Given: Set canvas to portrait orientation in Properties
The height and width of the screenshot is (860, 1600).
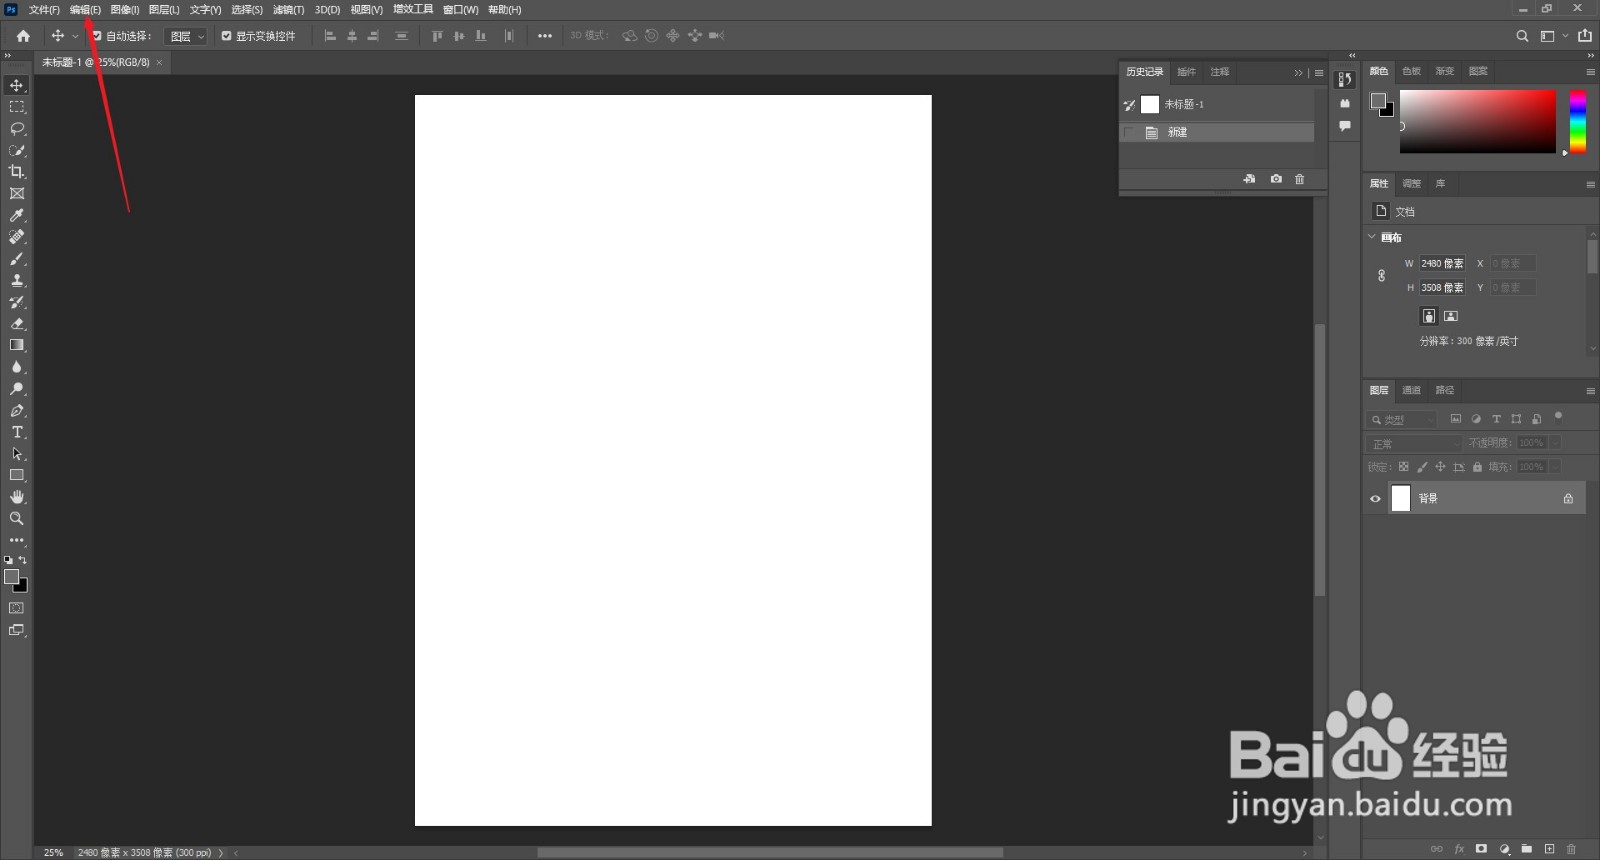Looking at the screenshot, I should pyautogui.click(x=1429, y=316).
